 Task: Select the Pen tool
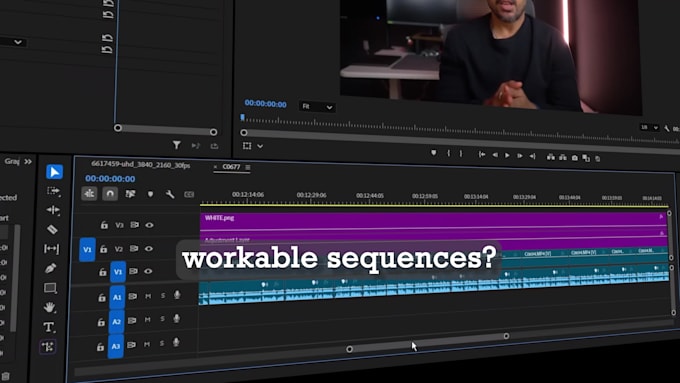(x=50, y=268)
